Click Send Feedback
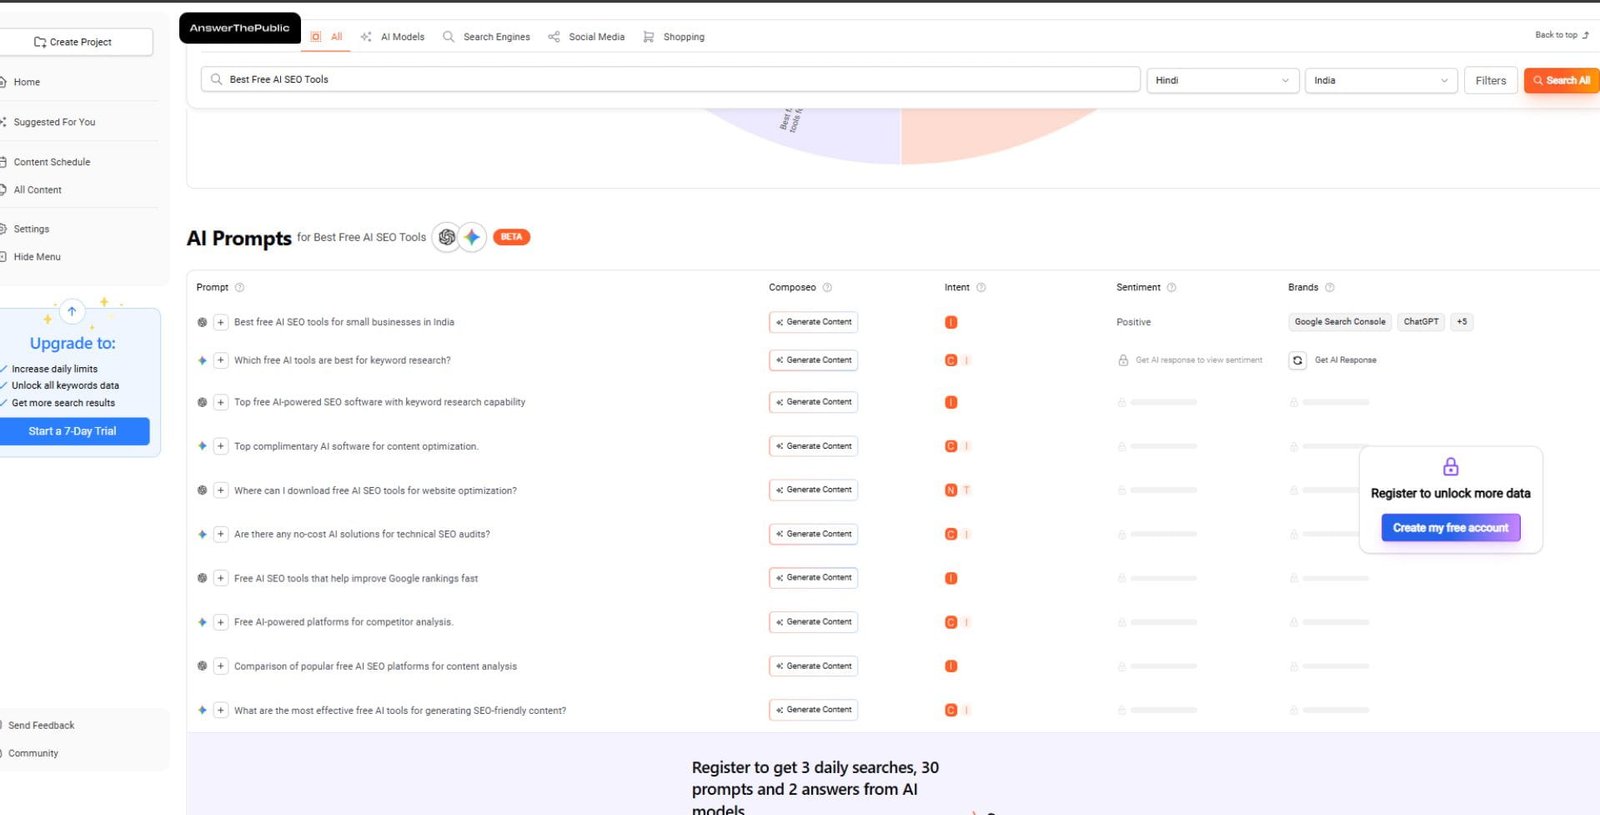Viewport: 1600px width, 815px height. pyautogui.click(x=41, y=726)
